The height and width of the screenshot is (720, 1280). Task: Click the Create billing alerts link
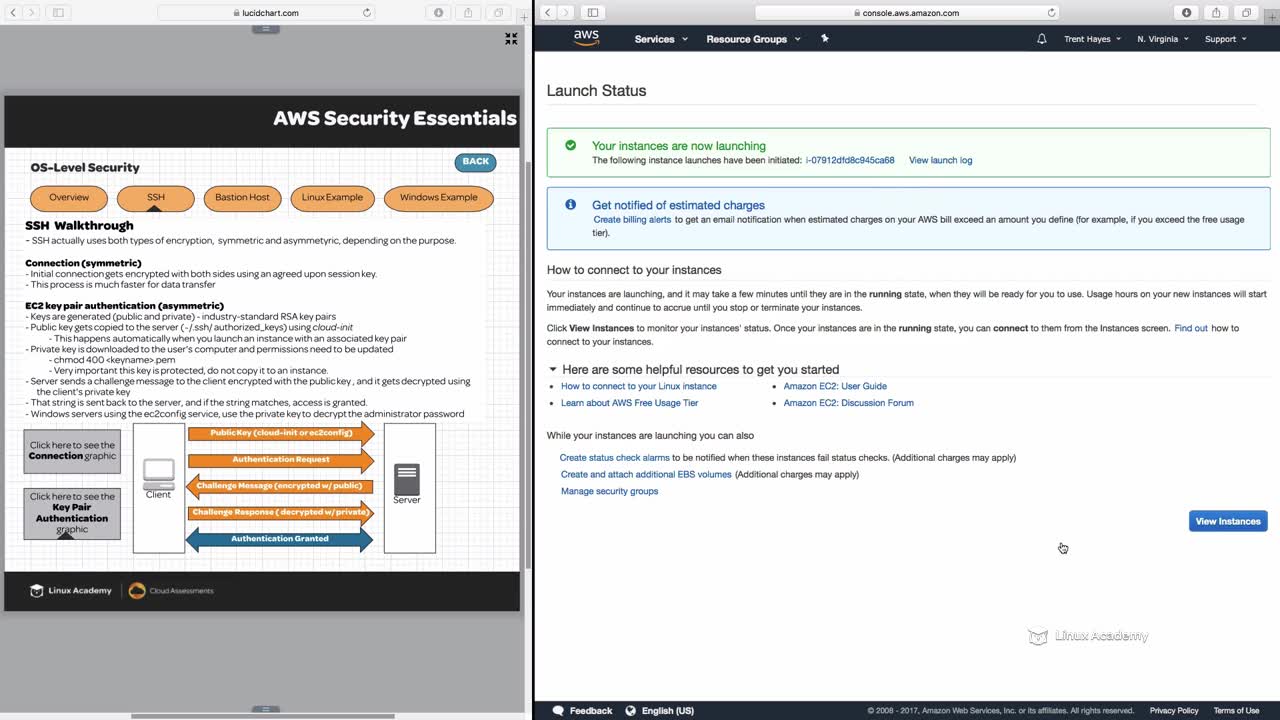tap(632, 220)
